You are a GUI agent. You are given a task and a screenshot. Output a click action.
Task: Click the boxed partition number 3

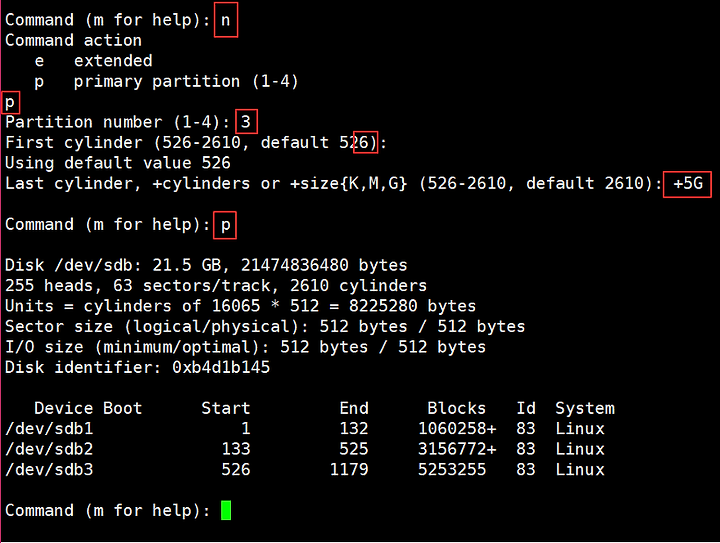(x=246, y=122)
